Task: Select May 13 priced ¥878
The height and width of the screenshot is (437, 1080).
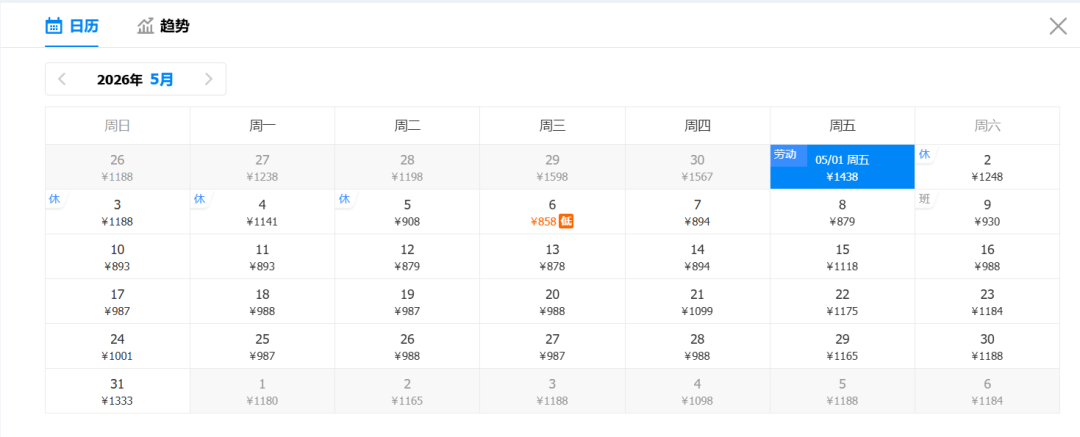Action: click(552, 257)
